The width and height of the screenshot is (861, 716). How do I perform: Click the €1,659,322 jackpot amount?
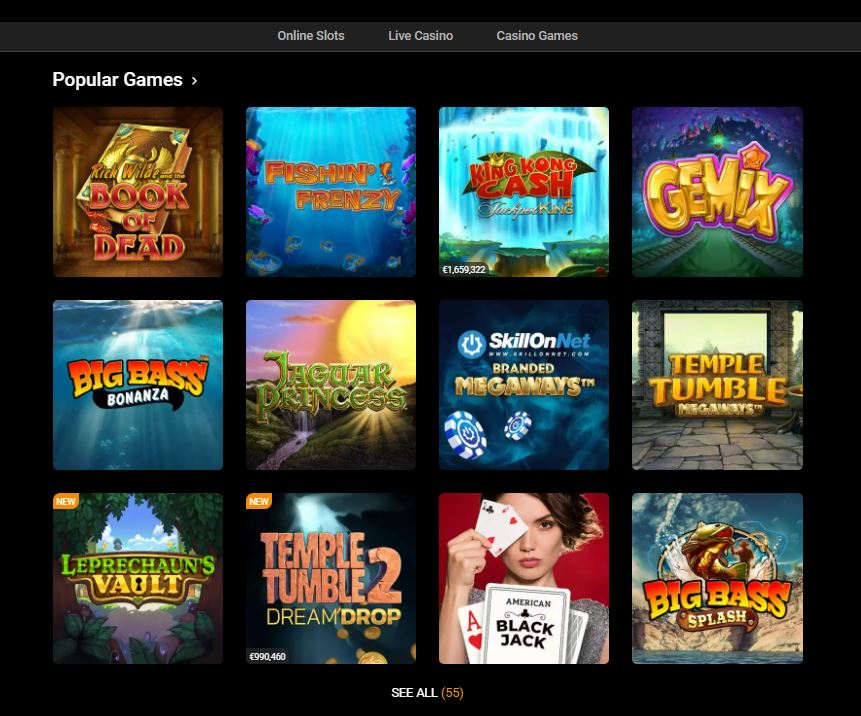(464, 270)
